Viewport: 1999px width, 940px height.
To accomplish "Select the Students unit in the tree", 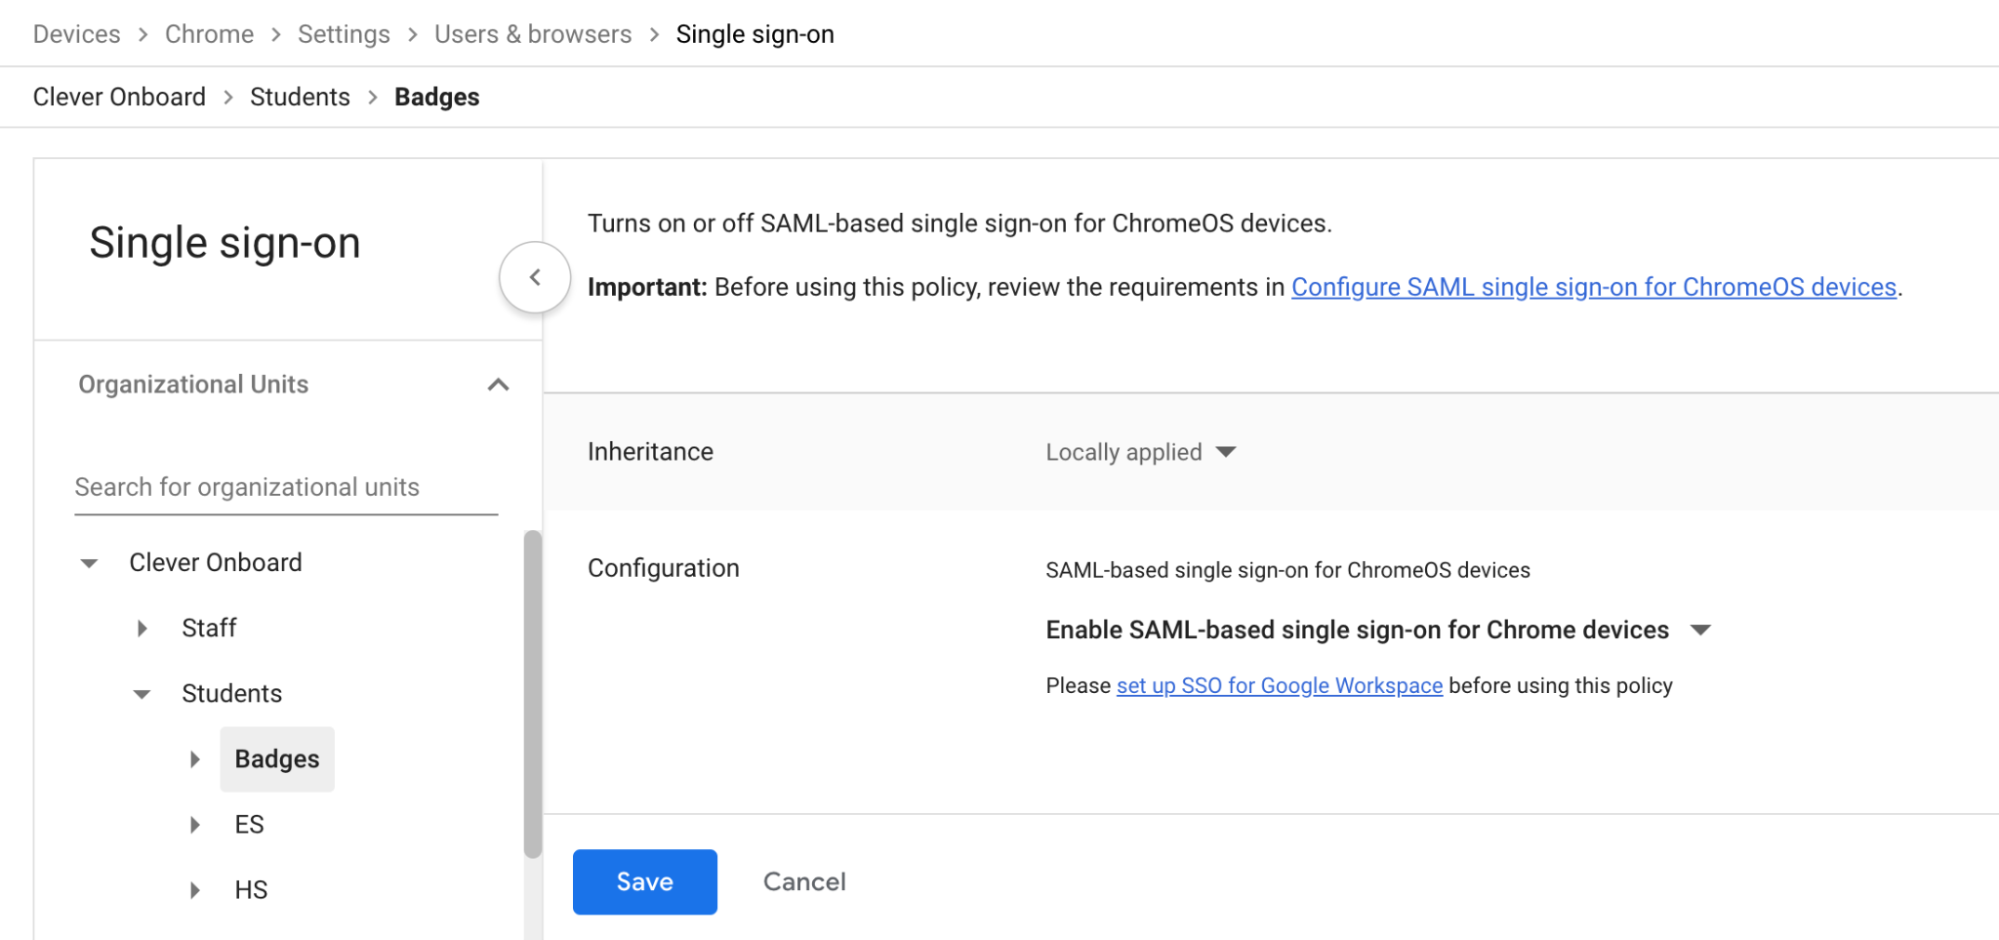I will [x=232, y=693].
